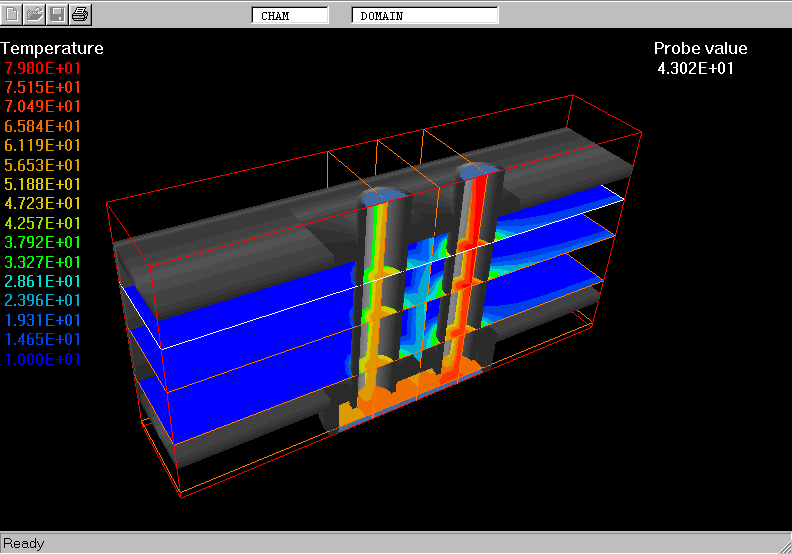Image resolution: width=792 pixels, height=554 pixels.
Task: Click the Probe value label
Action: coord(700,48)
